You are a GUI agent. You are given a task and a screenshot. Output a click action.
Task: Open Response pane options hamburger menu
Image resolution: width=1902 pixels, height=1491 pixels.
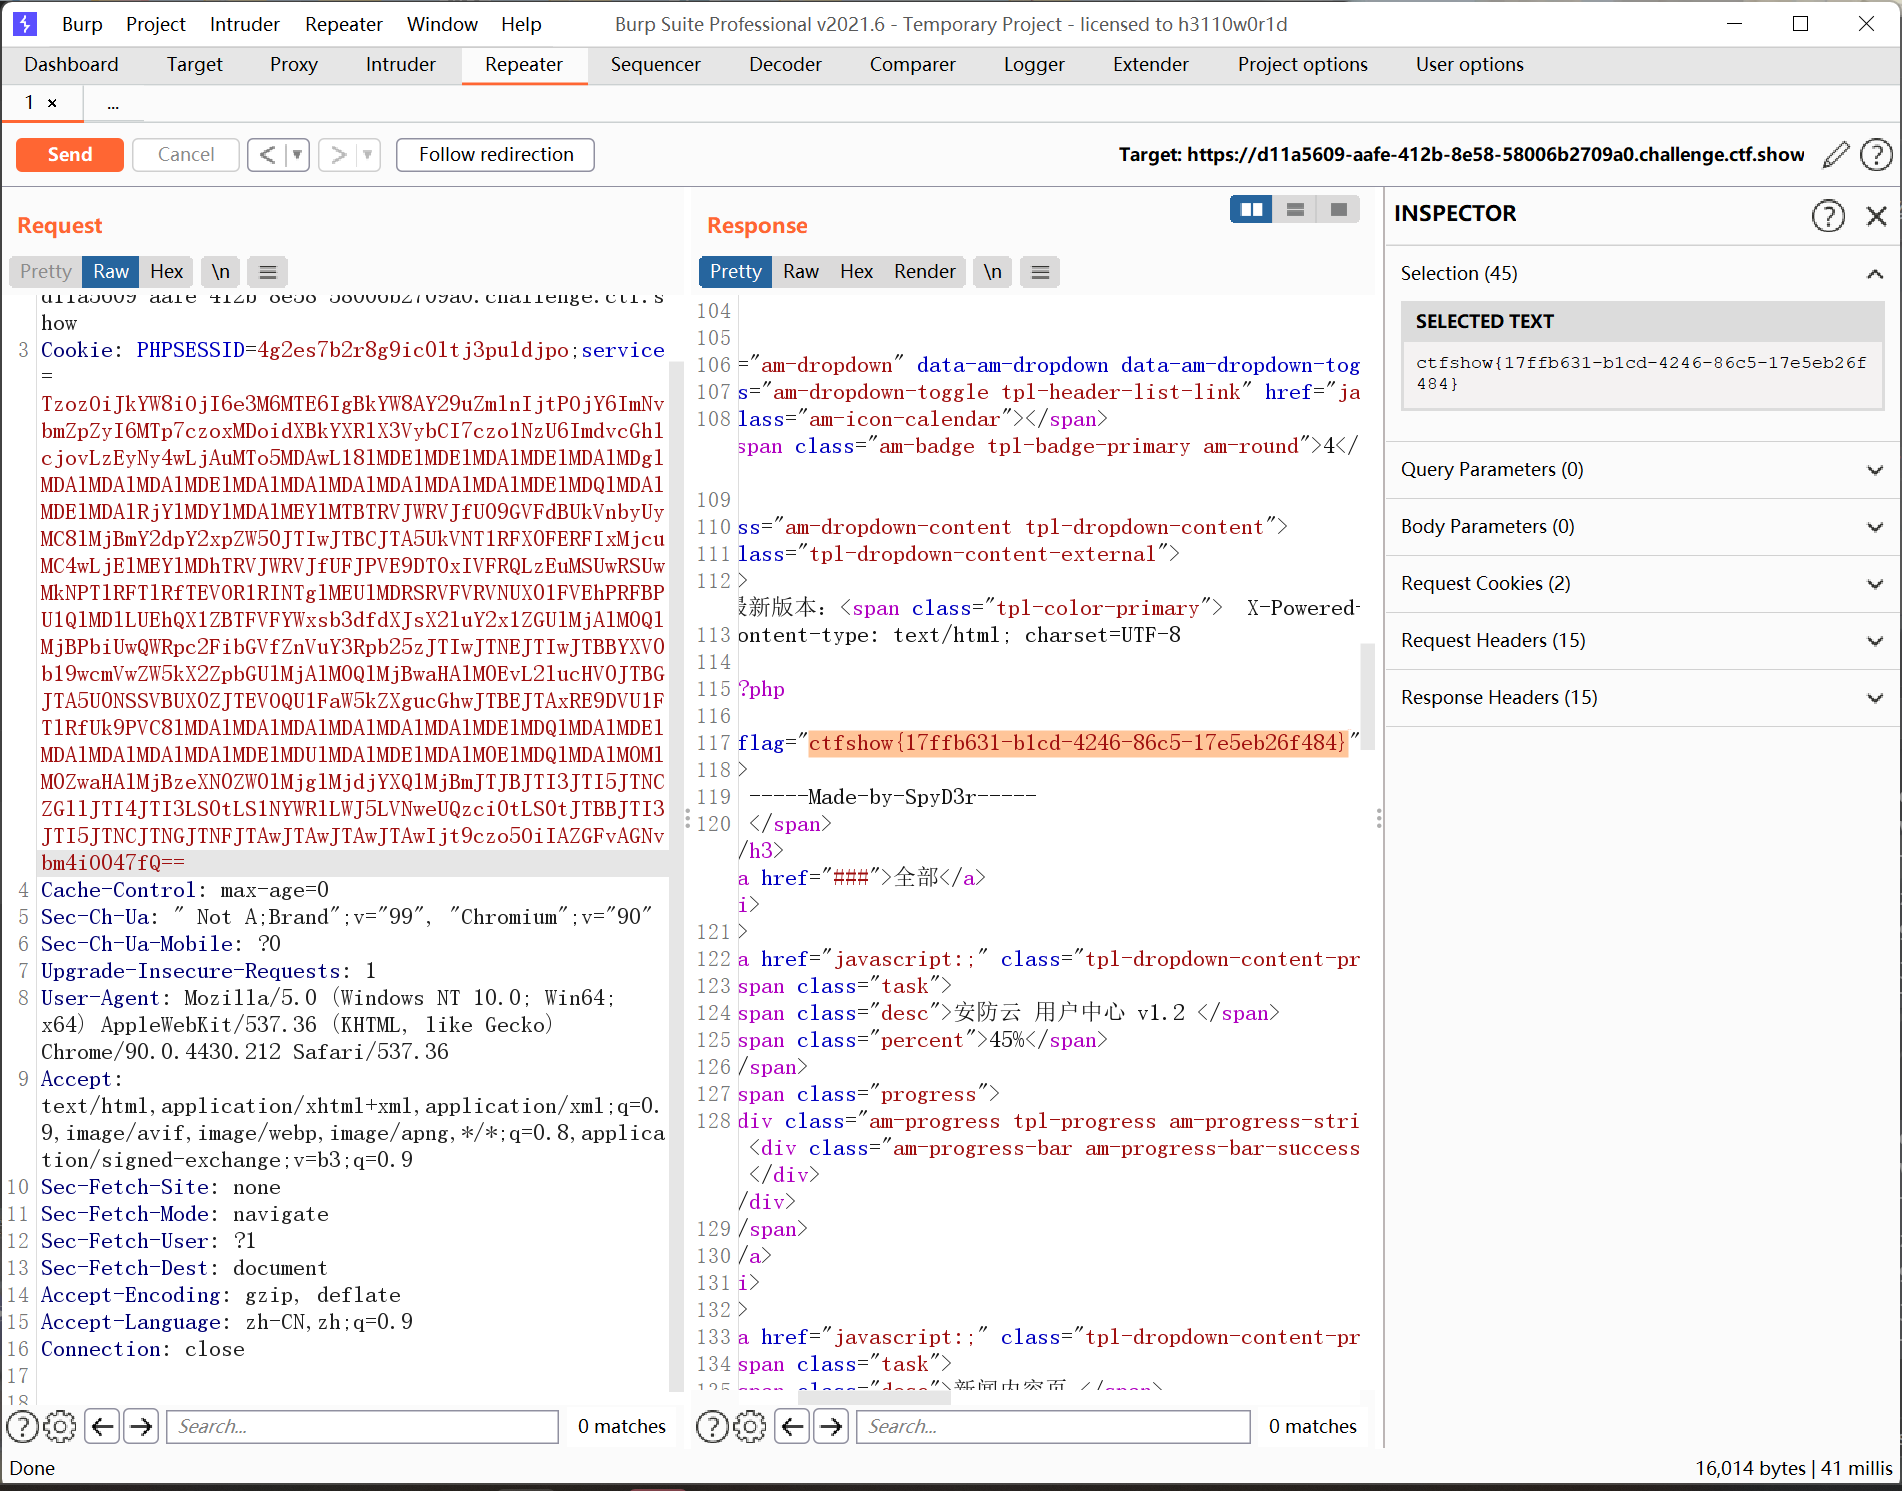point(1040,272)
